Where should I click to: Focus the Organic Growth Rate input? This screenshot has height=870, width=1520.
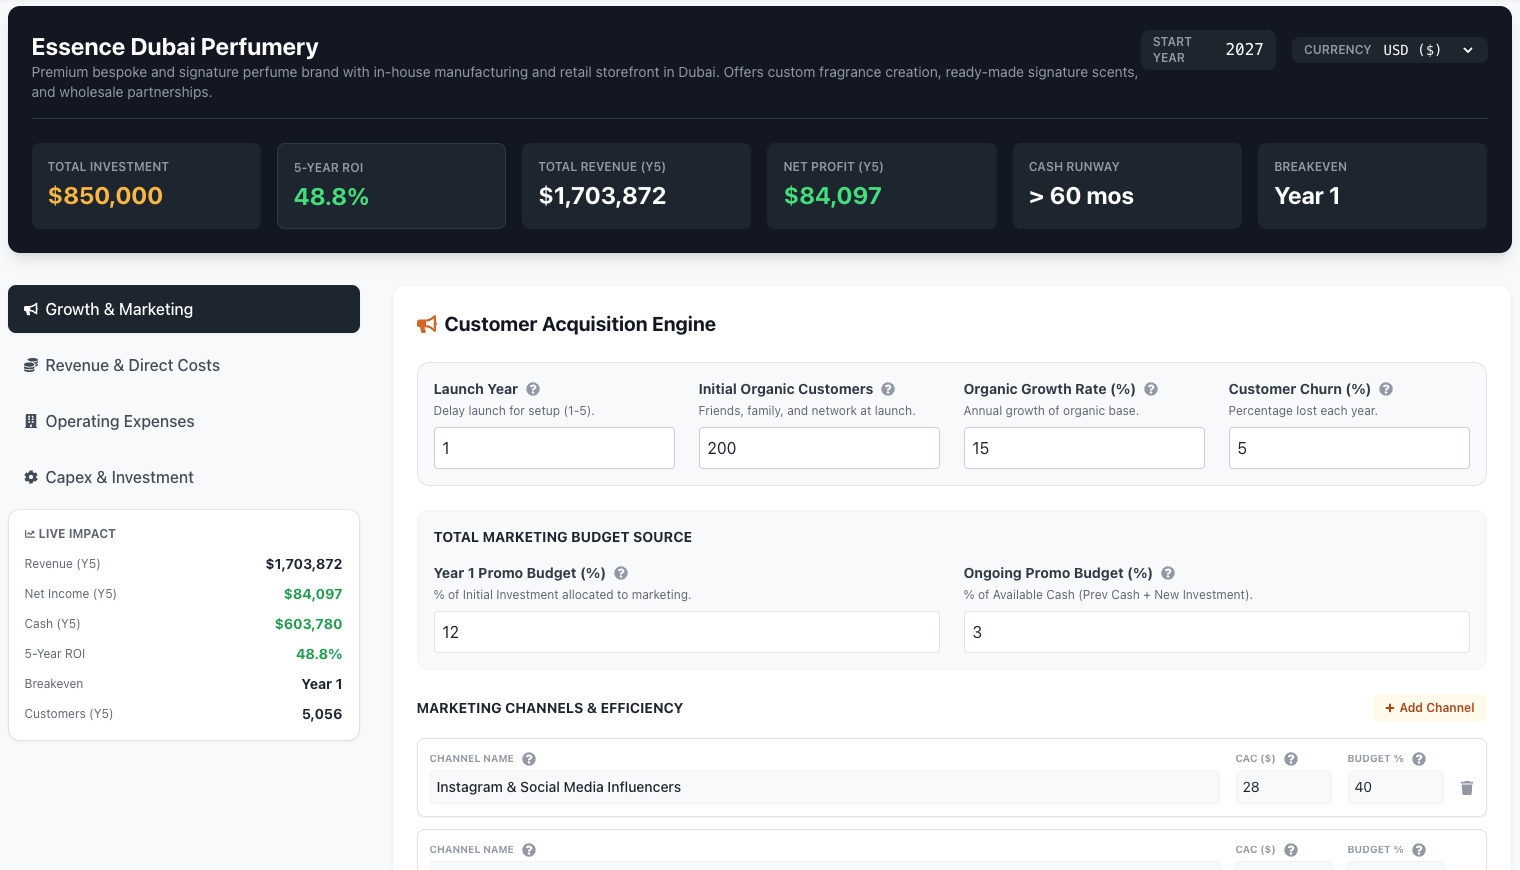coord(1083,448)
